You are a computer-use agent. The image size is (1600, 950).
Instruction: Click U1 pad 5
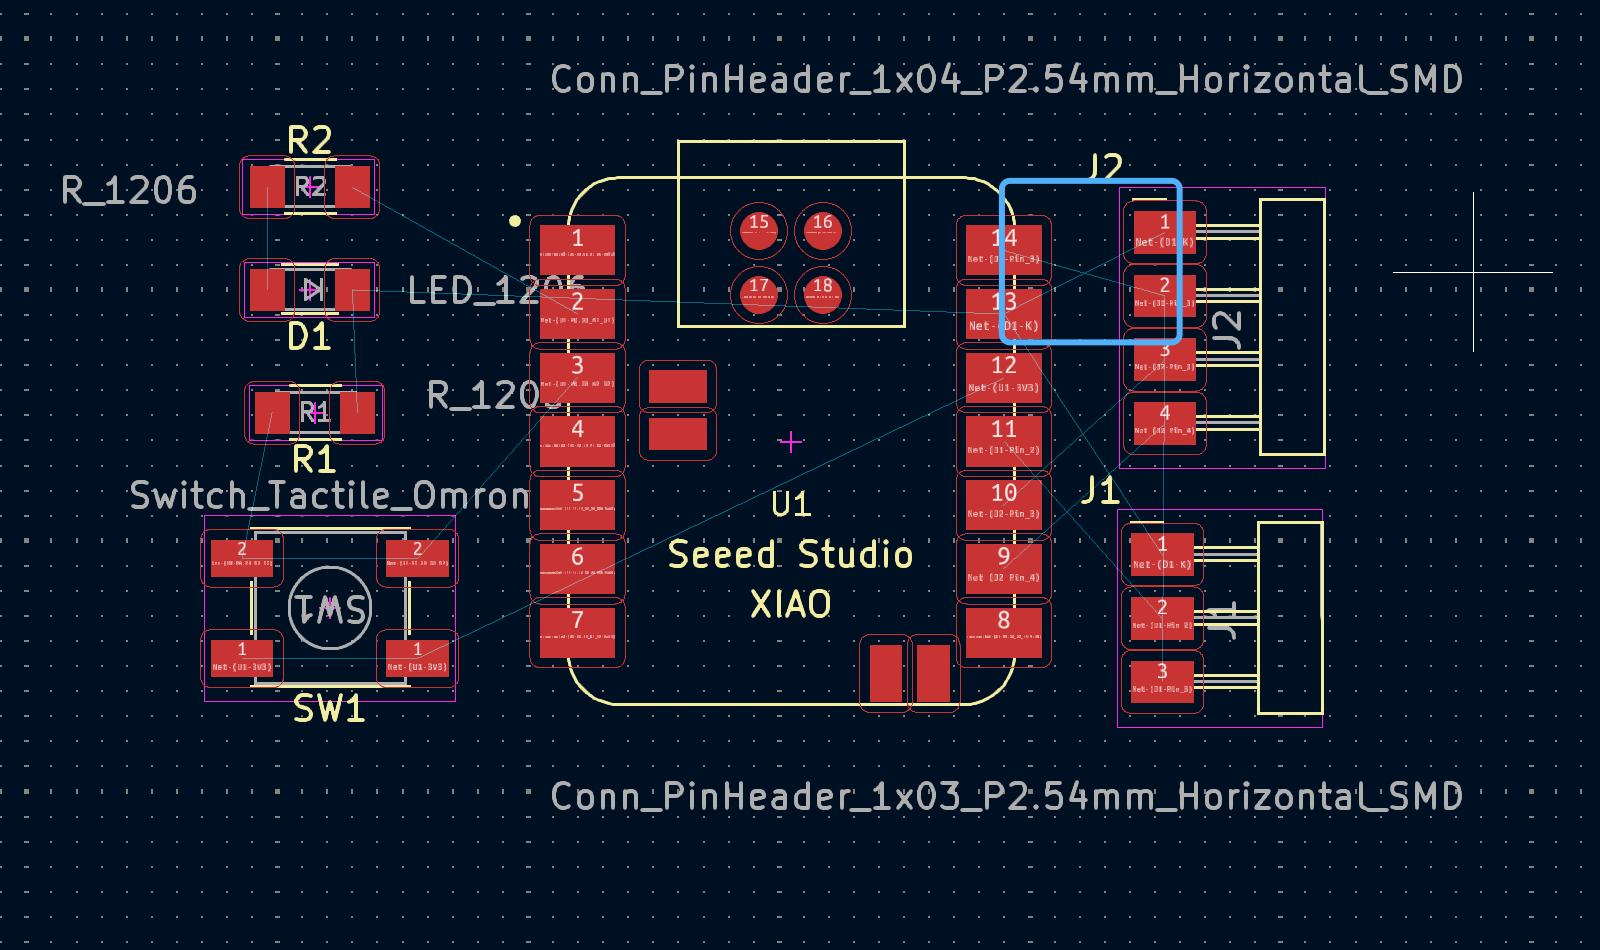click(x=577, y=504)
